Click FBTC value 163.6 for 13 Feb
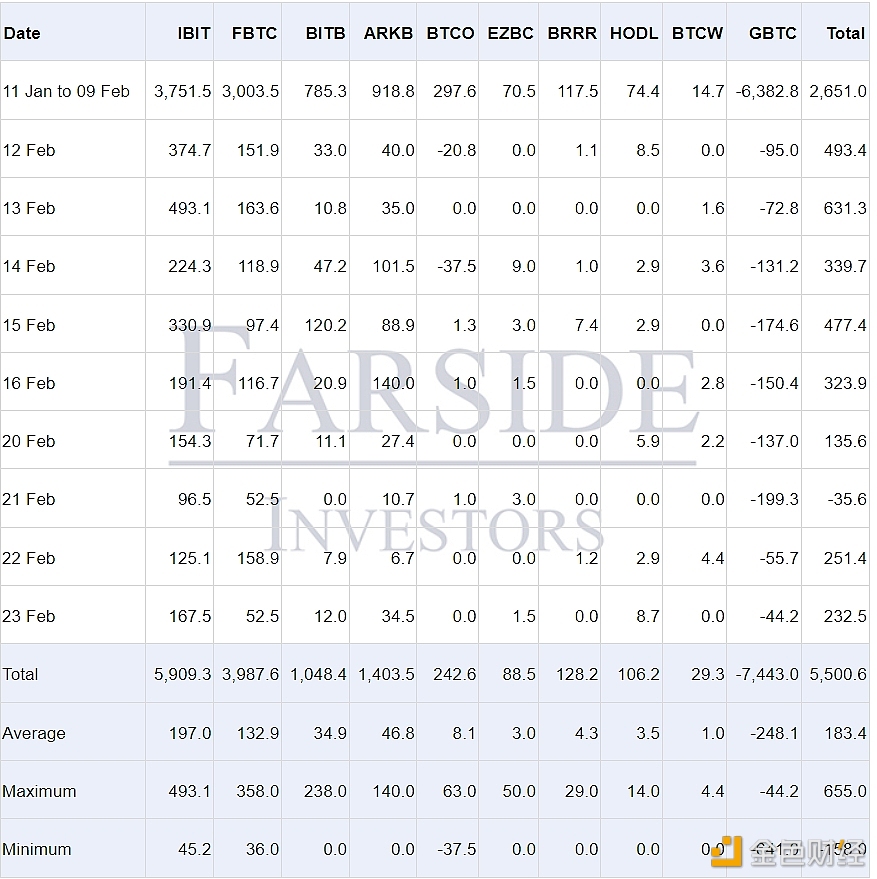The height and width of the screenshot is (879, 877). pos(257,208)
